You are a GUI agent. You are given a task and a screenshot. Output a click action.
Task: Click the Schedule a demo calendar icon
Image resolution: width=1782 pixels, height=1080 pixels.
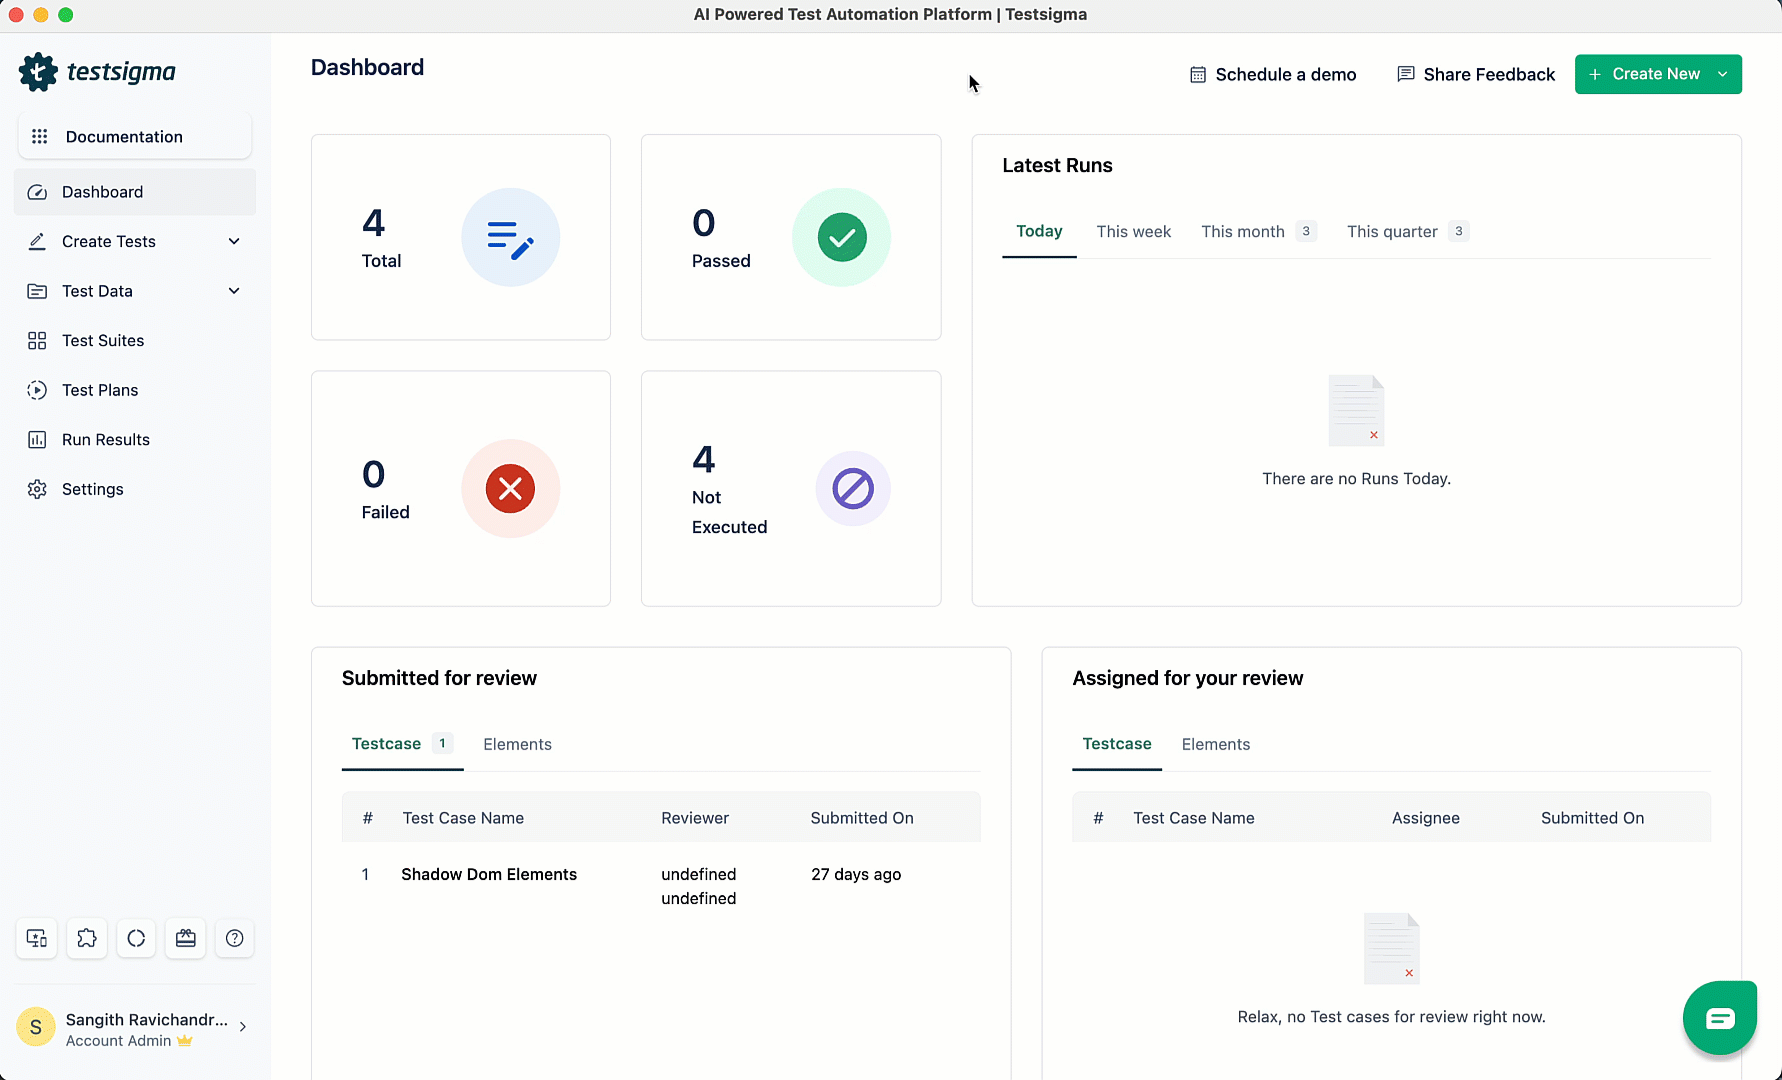(1198, 75)
